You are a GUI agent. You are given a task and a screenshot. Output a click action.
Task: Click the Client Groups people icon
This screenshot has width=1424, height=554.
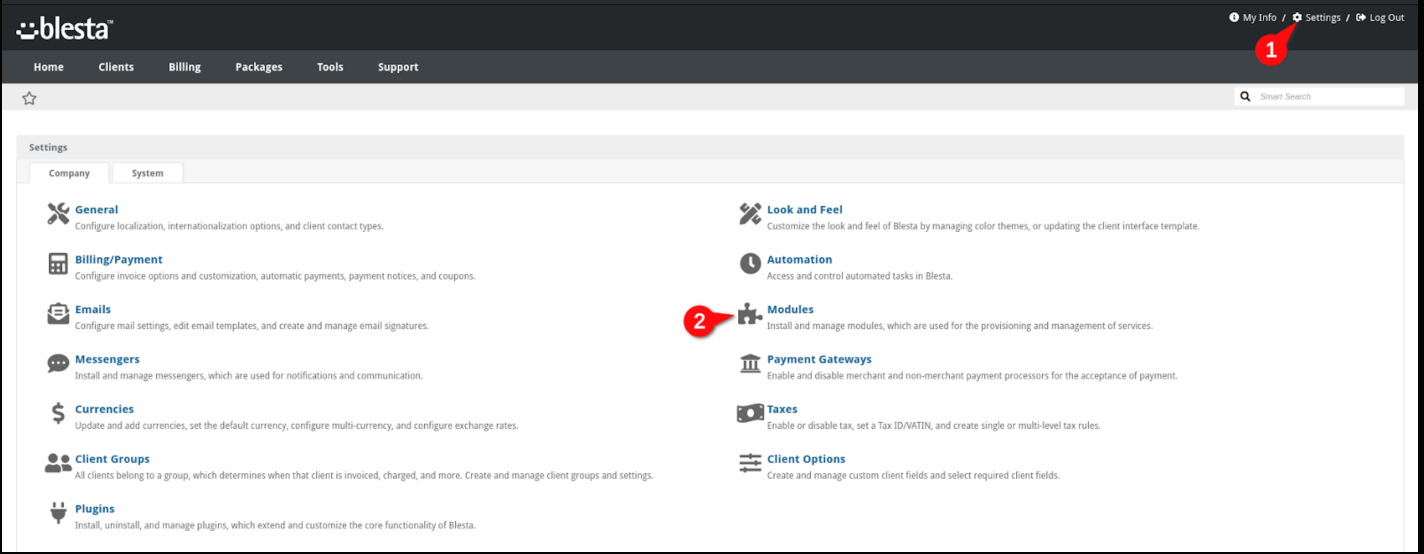tap(58, 463)
